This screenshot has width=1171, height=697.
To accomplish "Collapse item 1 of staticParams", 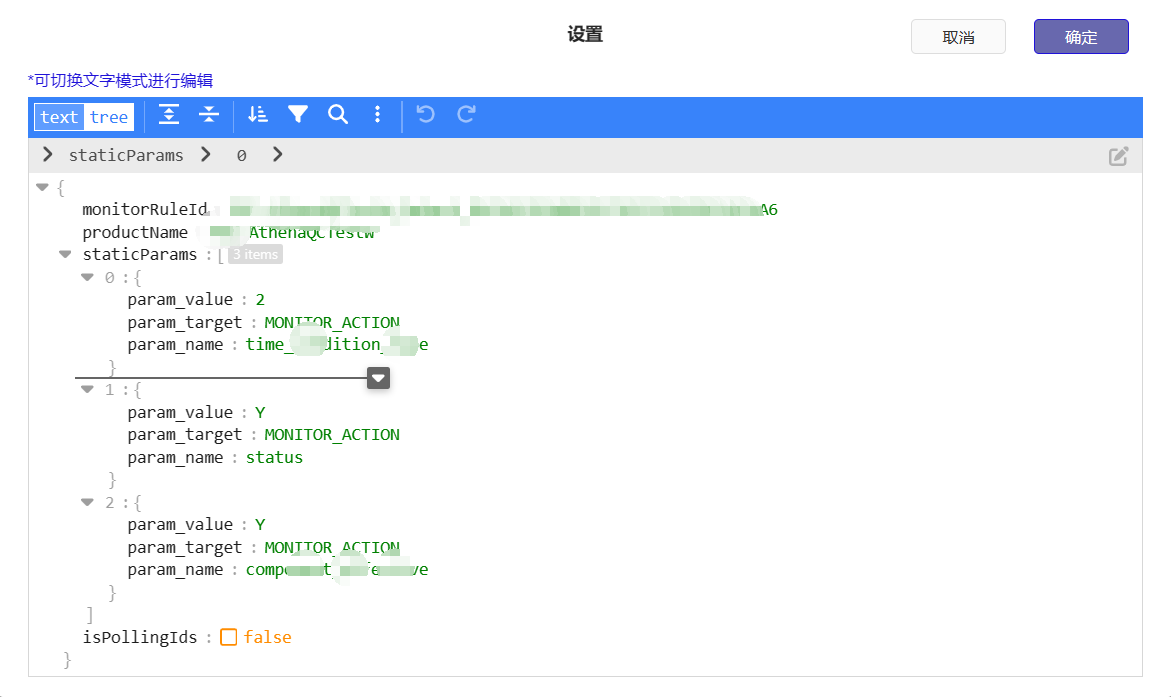I will (88, 389).
